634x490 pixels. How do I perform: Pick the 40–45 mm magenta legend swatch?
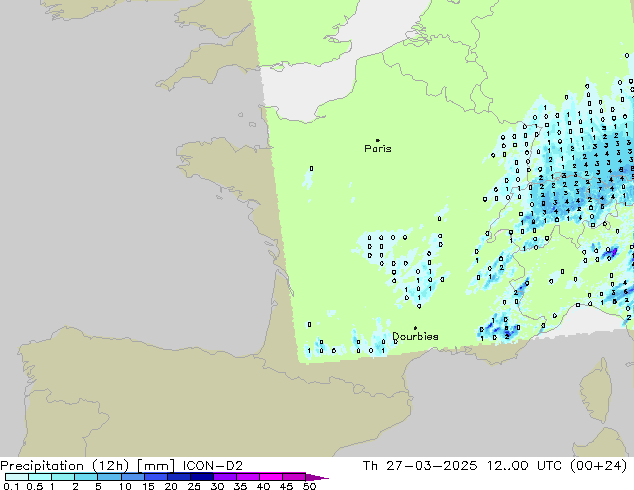271,477
